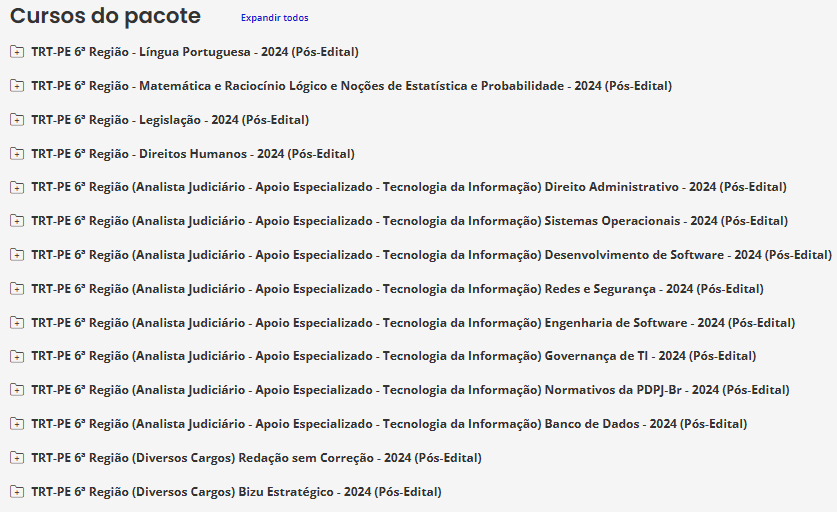Expand the Banco de Dados folder icon

tap(17, 424)
